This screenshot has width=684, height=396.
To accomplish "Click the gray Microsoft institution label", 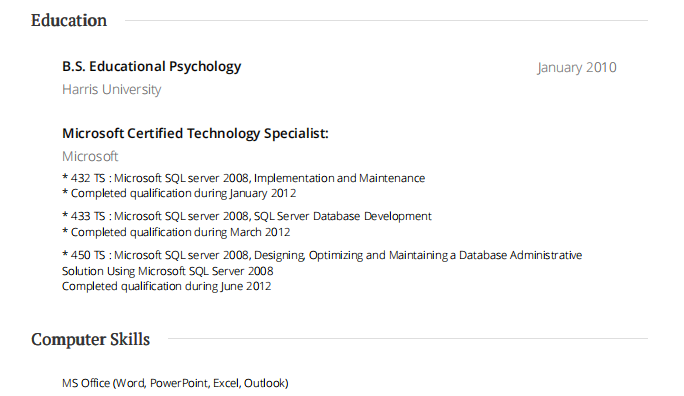I will (x=90, y=156).
